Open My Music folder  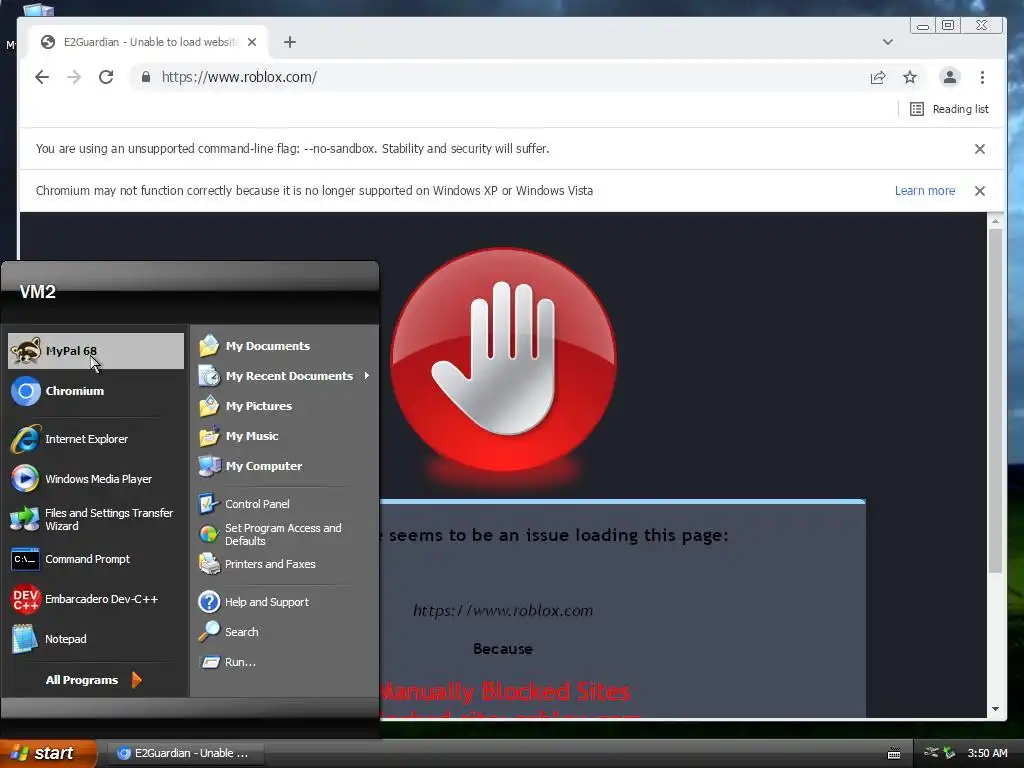pos(284,436)
